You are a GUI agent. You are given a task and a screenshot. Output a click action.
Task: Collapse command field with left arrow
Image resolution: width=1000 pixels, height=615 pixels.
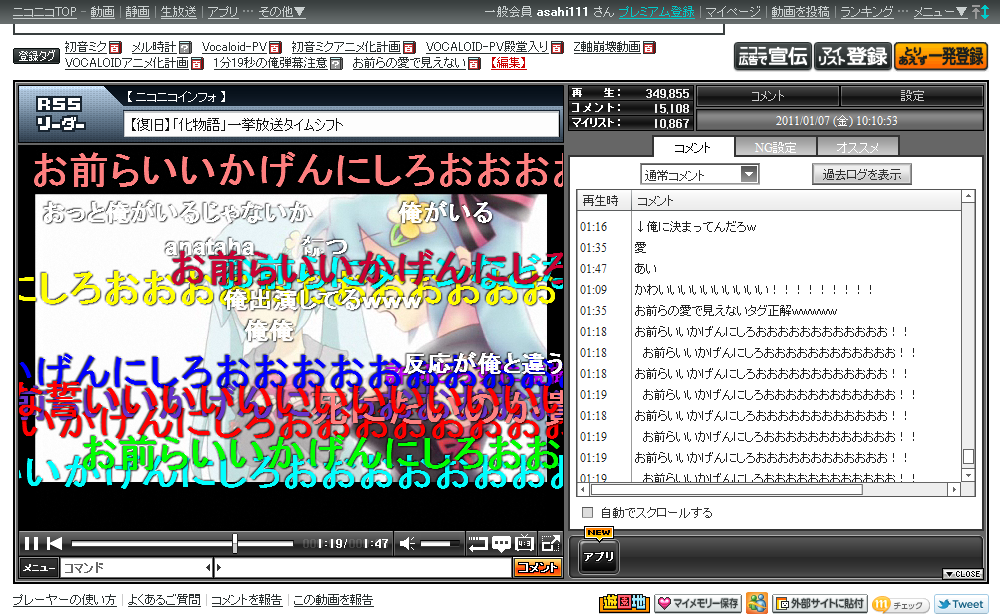tap(209, 567)
